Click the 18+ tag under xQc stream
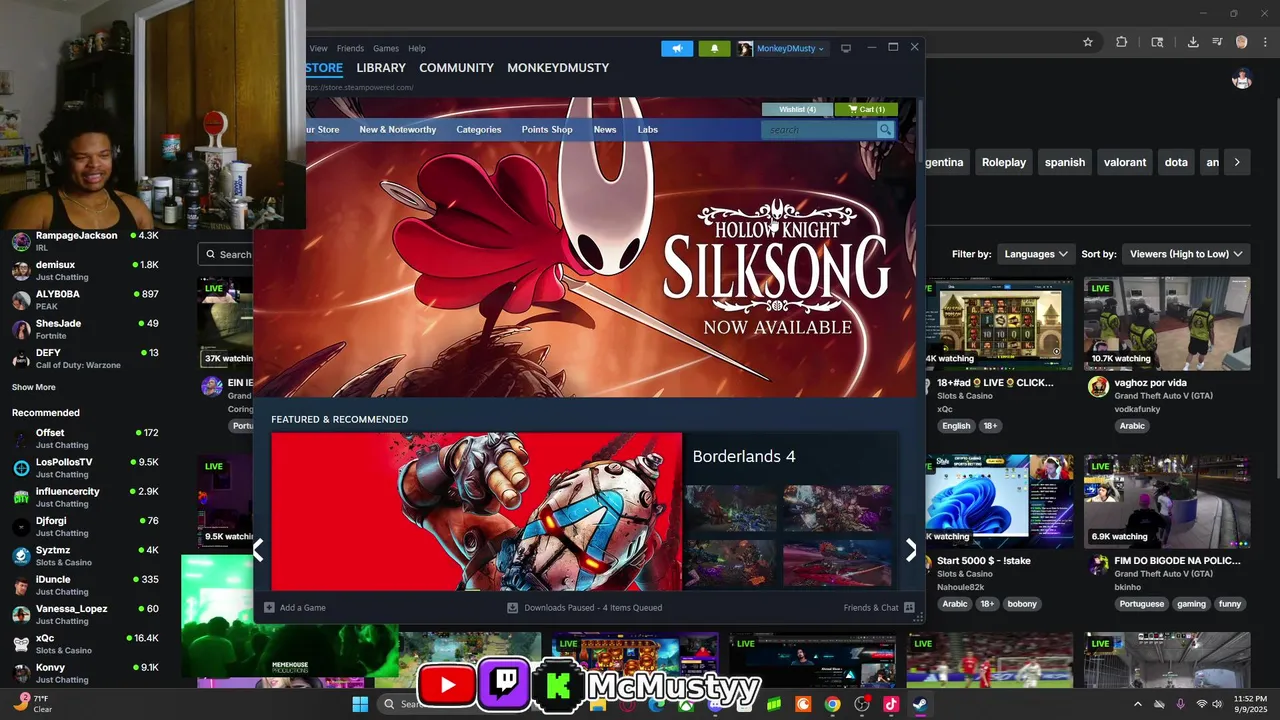Image resolution: width=1280 pixels, height=720 pixels. tap(990, 426)
